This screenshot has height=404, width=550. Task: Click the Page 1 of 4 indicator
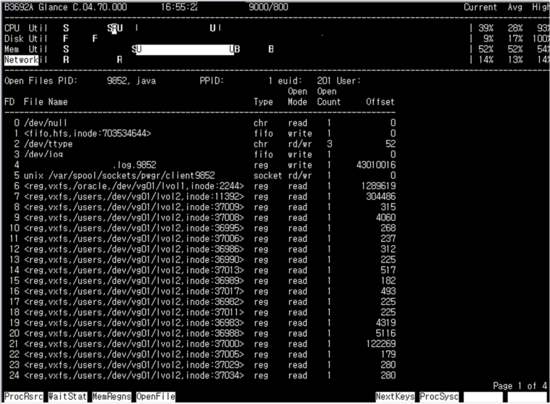tap(520, 386)
